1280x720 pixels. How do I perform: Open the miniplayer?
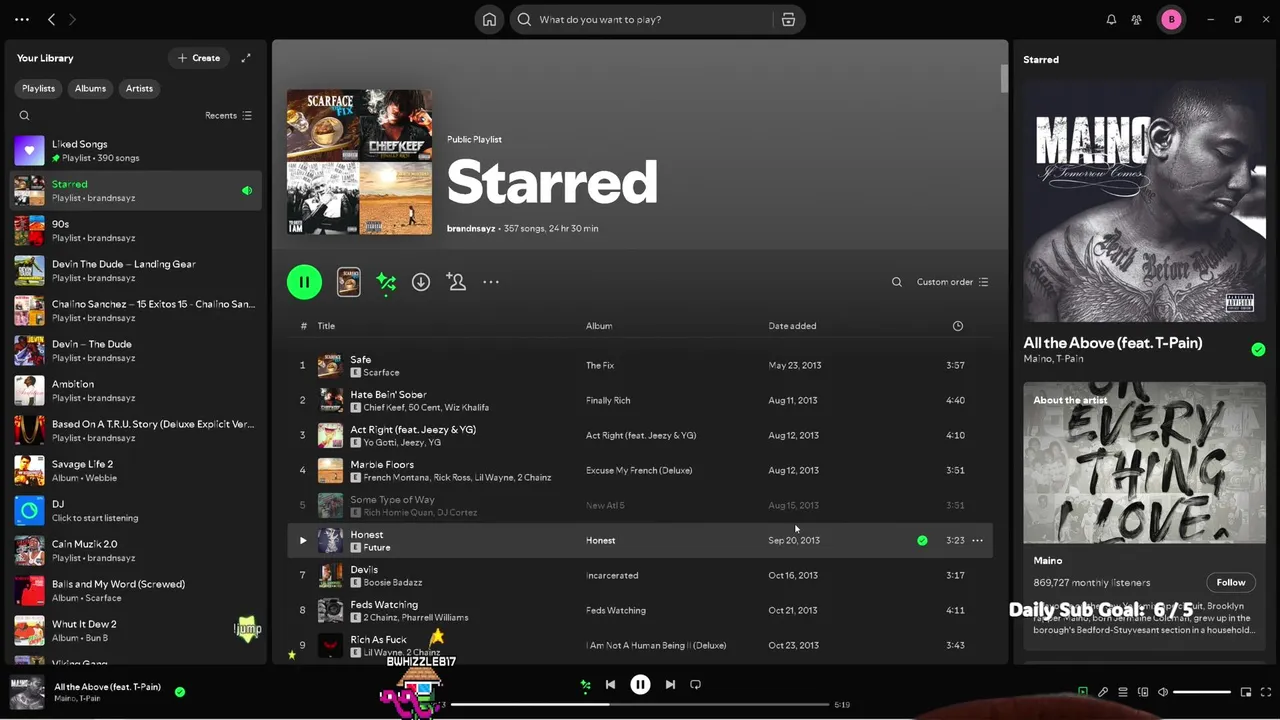point(1246,692)
